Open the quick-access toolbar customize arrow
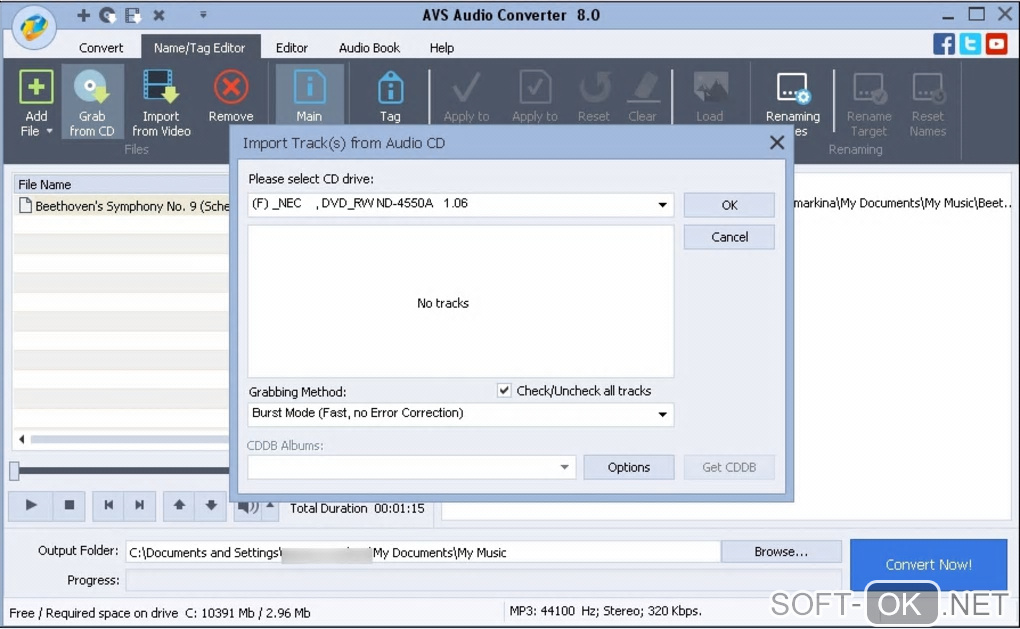This screenshot has height=629, width=1020. tap(203, 14)
